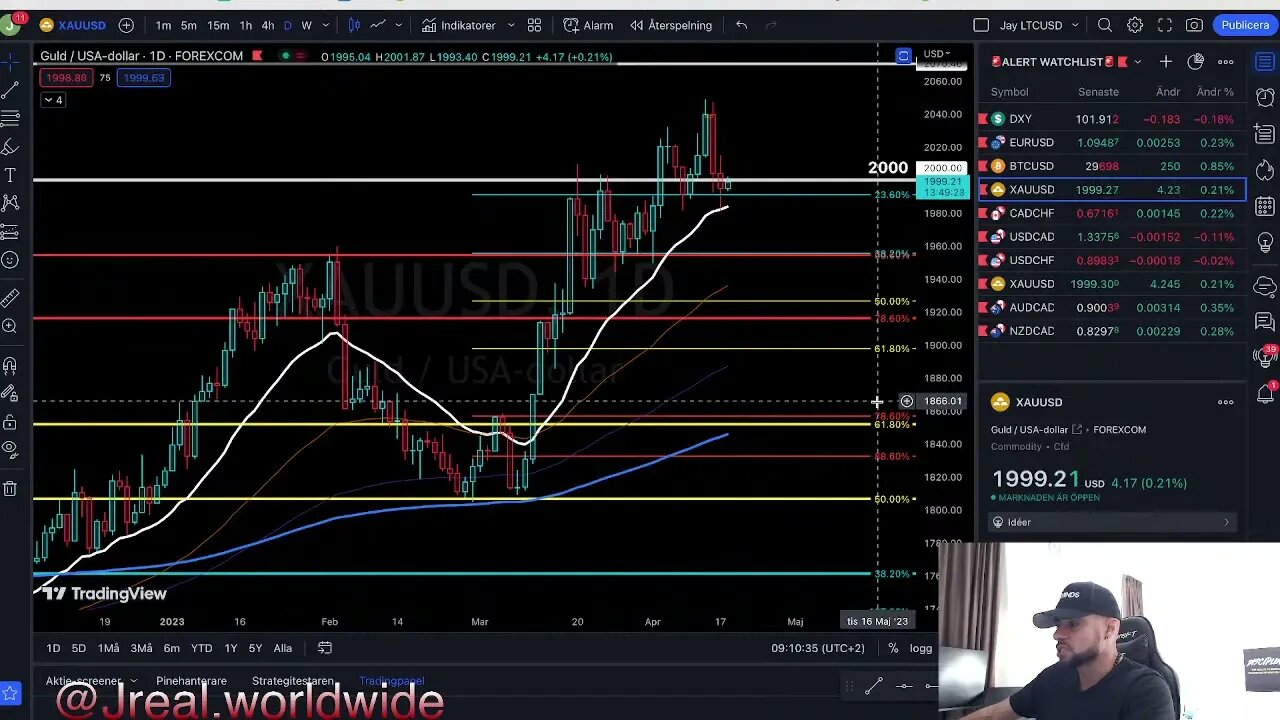Start Återspelning bar replay
The image size is (1280, 720).
click(670, 25)
